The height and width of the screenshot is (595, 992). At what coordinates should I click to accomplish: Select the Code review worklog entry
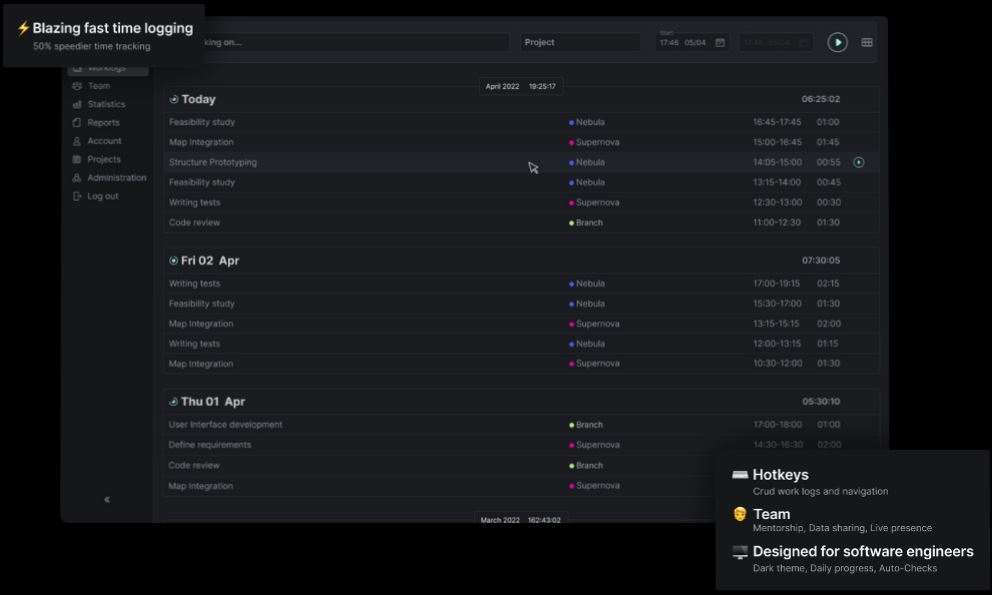[x=197, y=222]
